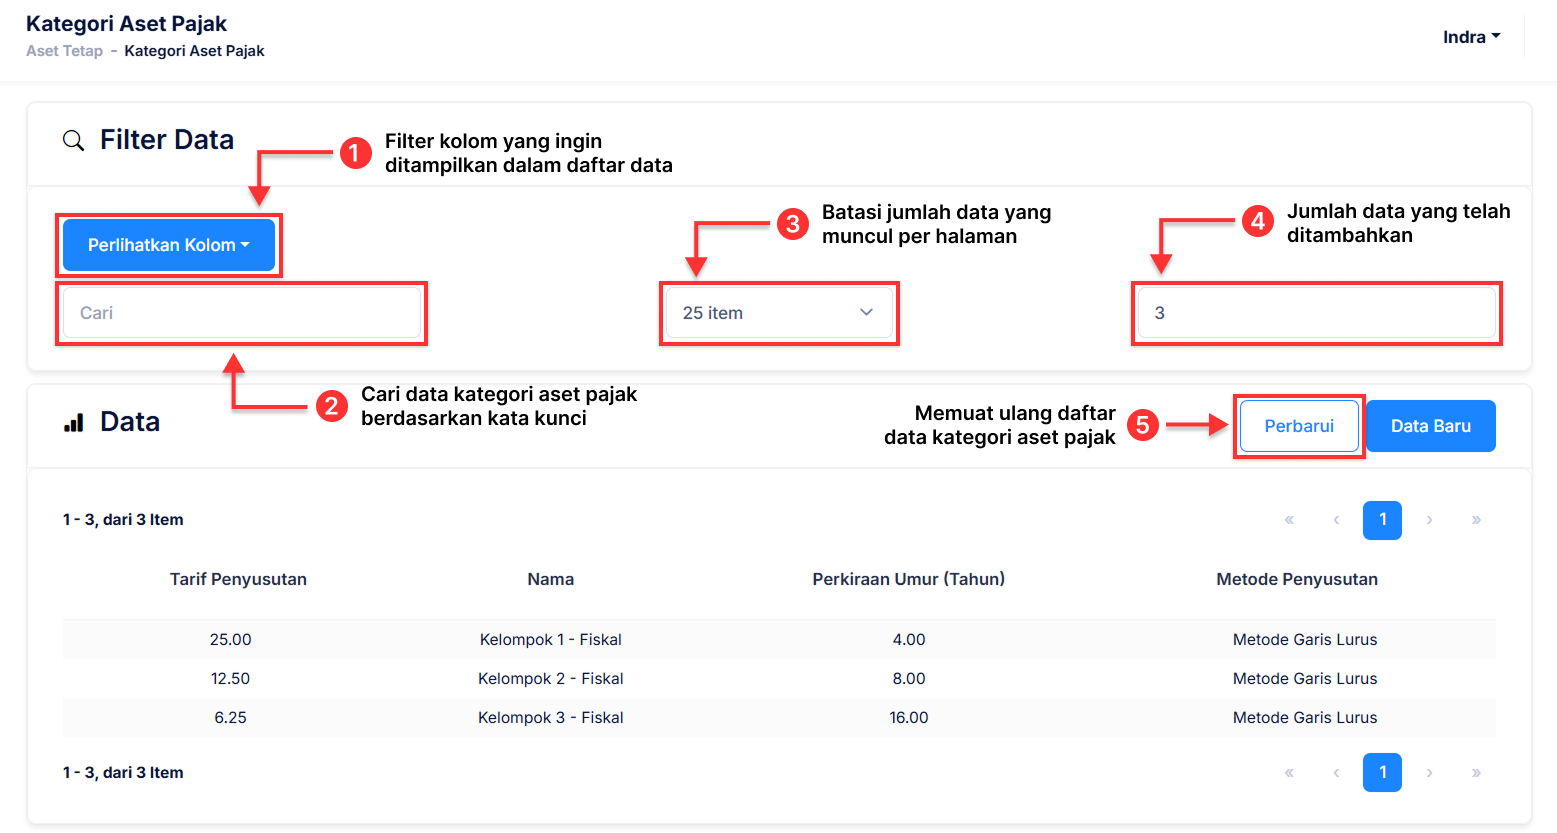This screenshot has height=833, width=1557.
Task: Open the Aset Tetap breadcrumb link
Action: click(x=64, y=51)
